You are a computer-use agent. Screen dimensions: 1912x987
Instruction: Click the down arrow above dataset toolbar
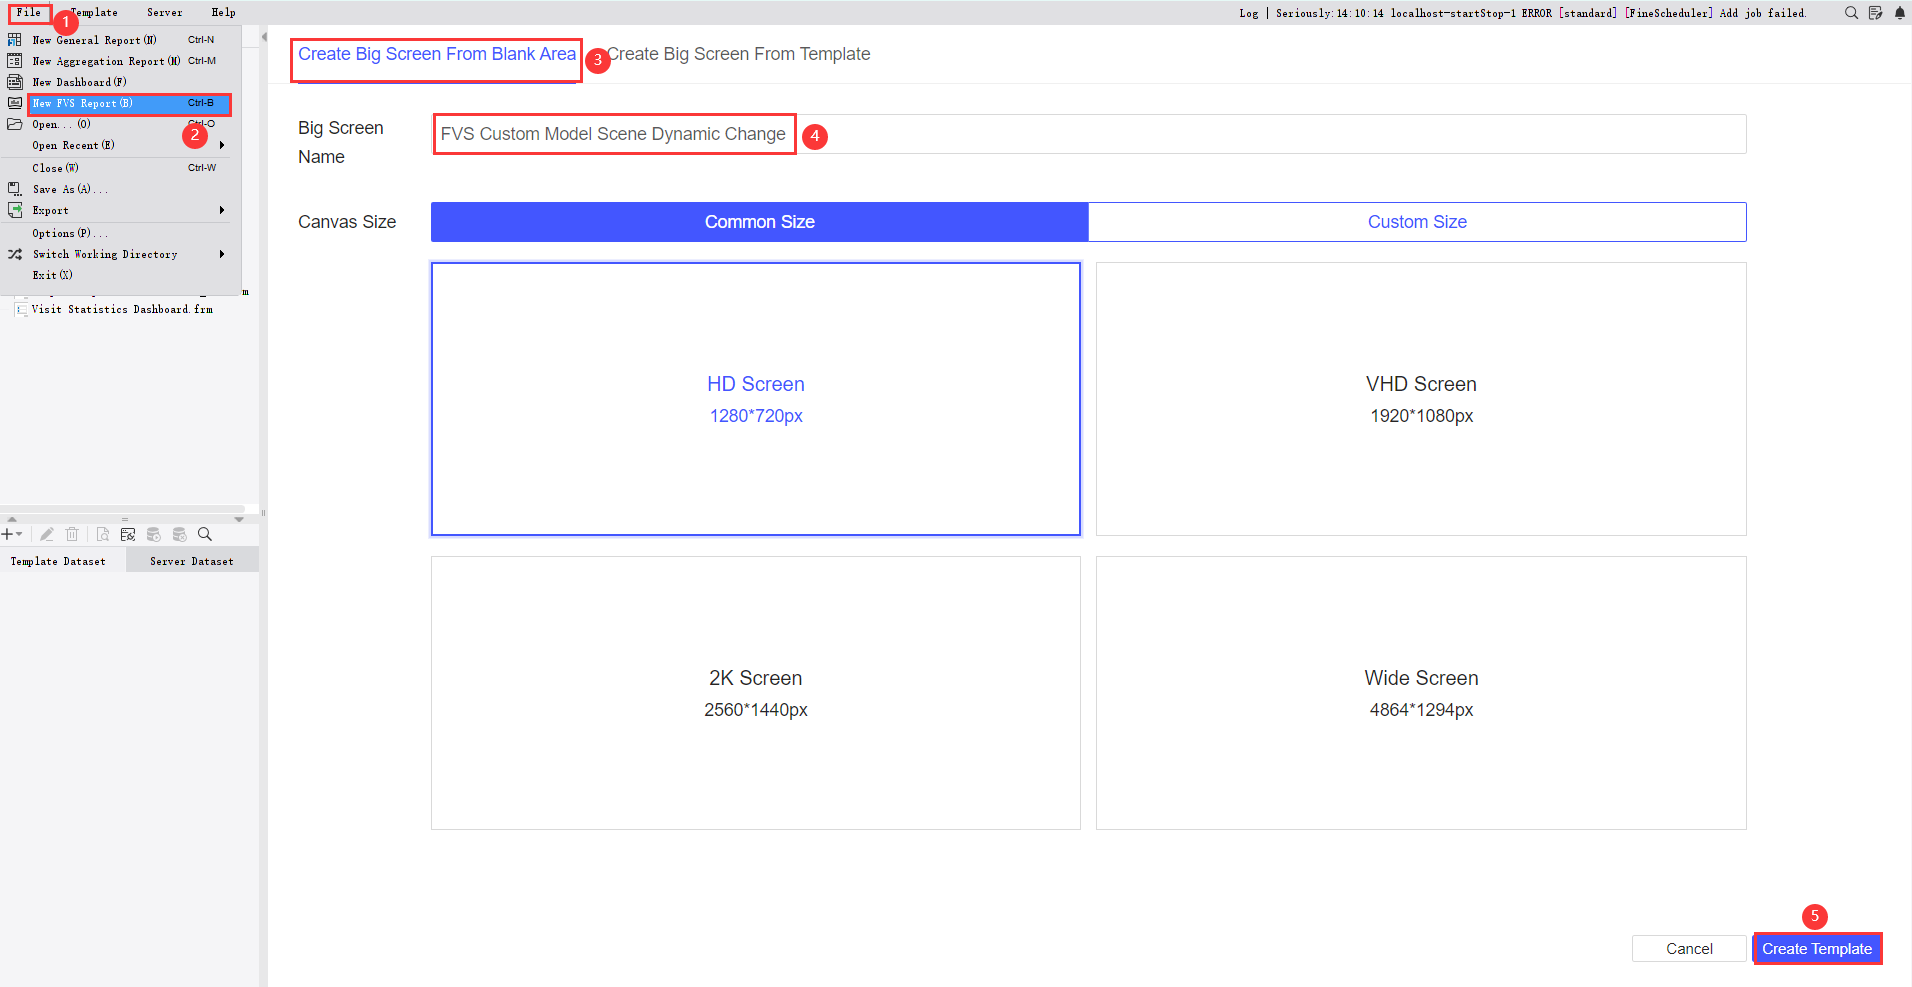coord(239,519)
